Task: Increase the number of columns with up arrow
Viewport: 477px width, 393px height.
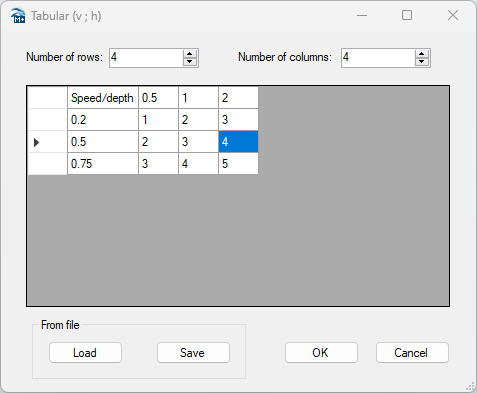Action: (422, 54)
